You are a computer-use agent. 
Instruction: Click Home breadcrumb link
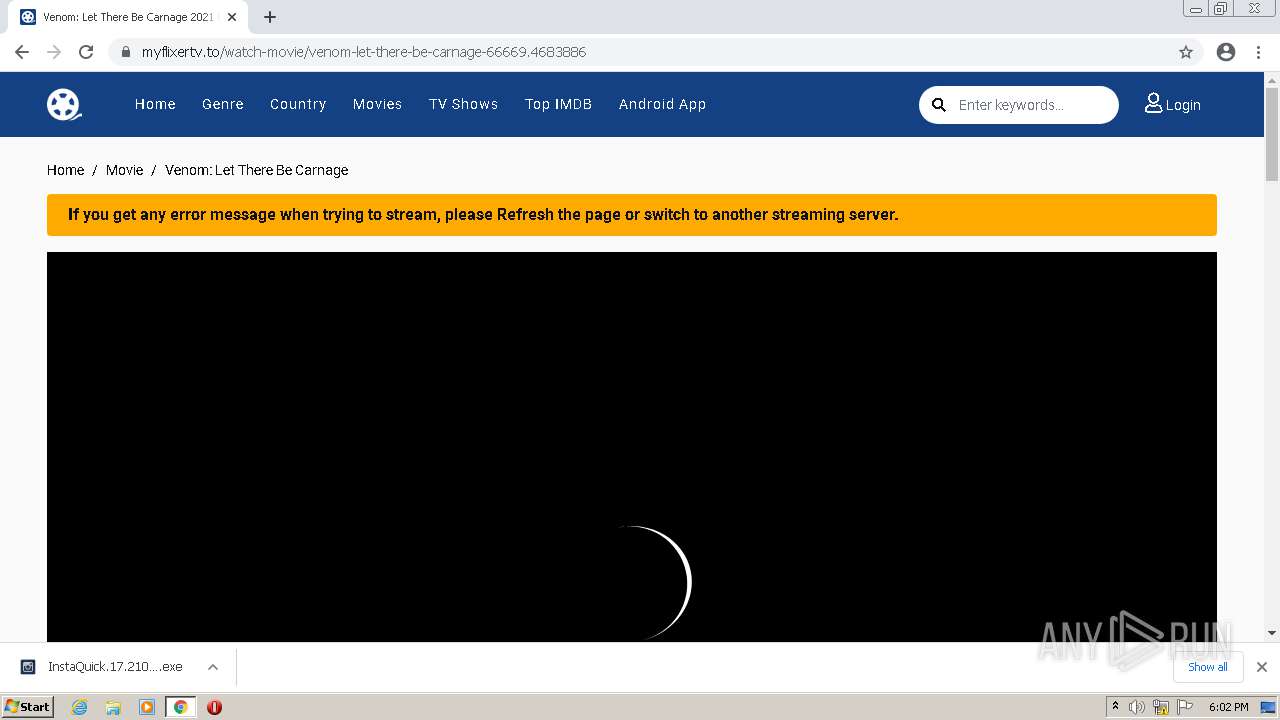66,170
